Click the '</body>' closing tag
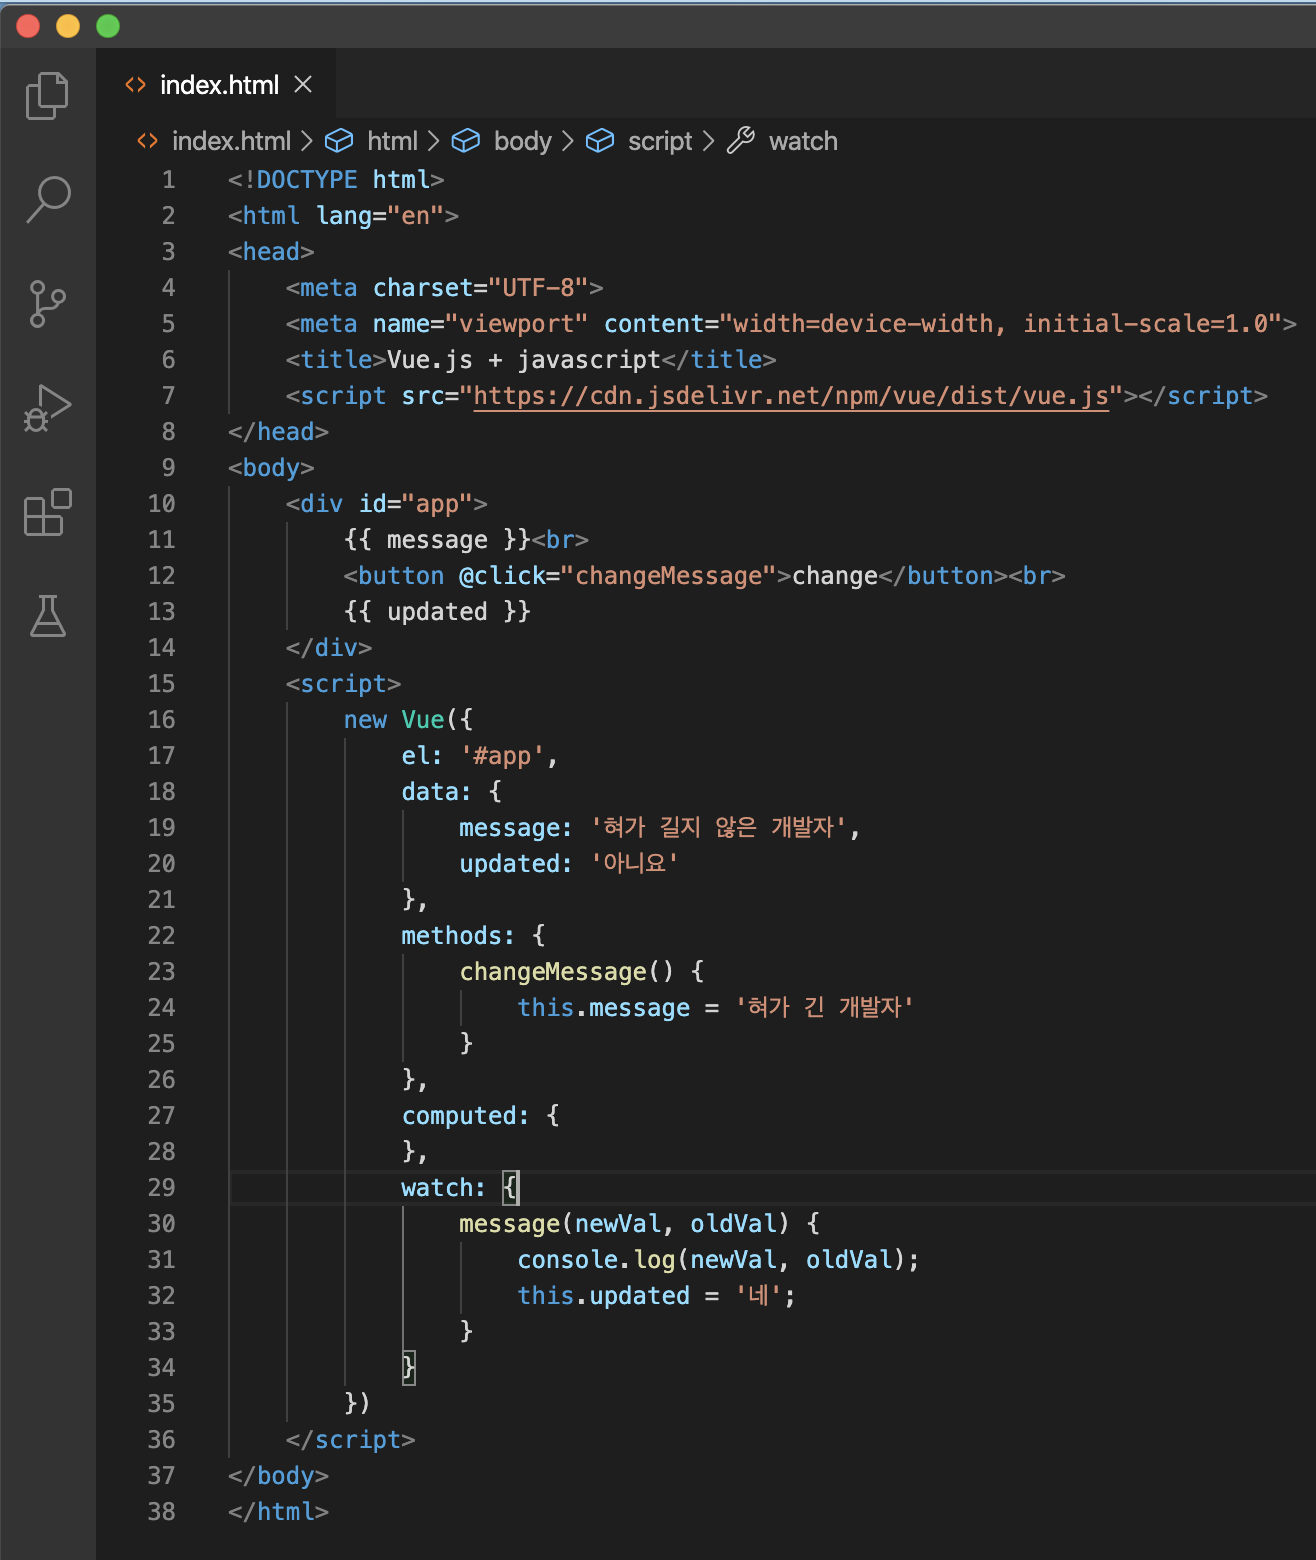This screenshot has height=1560, width=1316. (278, 1476)
